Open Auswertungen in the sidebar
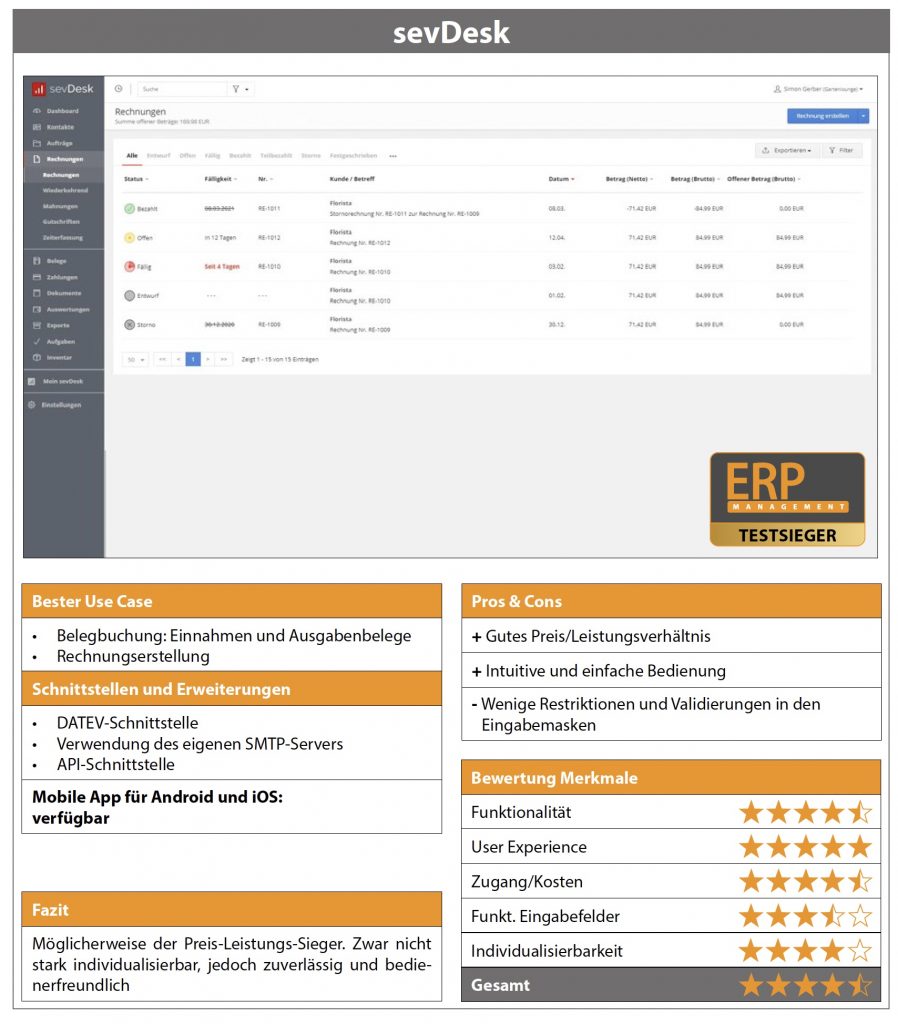Viewport: 898px width, 1024px height. (x=67, y=310)
